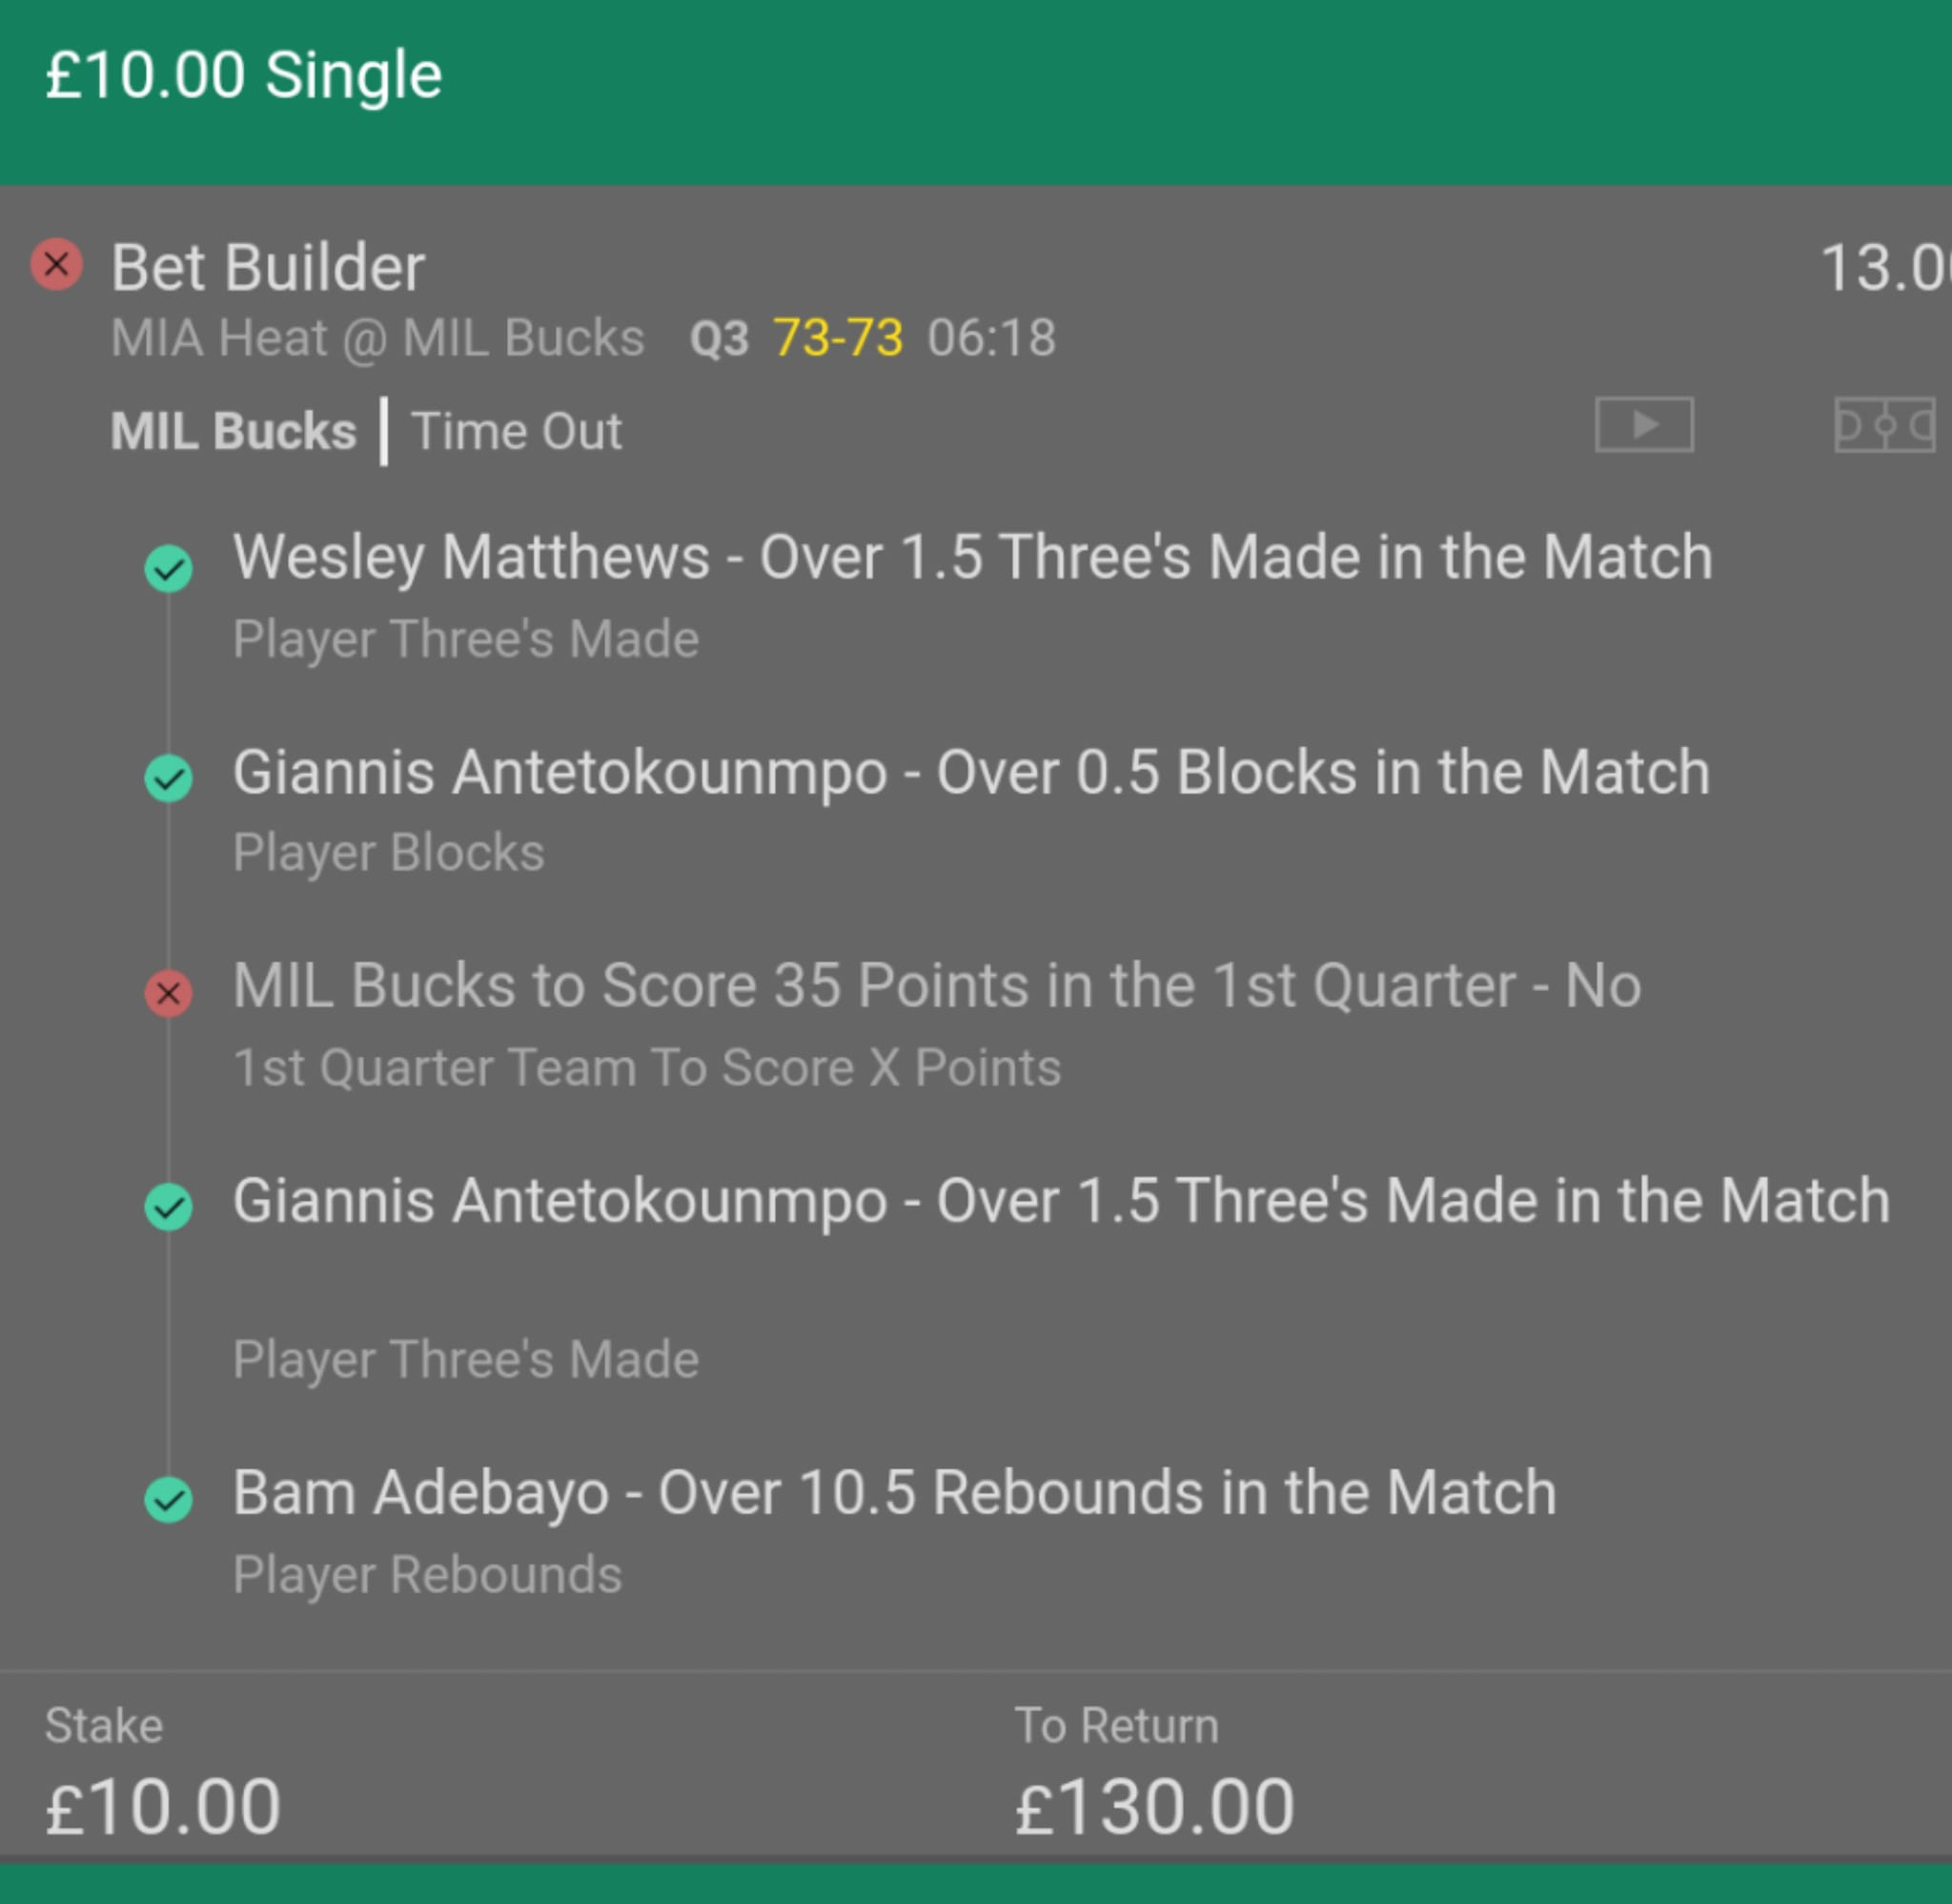The image size is (1952, 1904).
Task: Open the MIA Heat @ MIL Bucks match
Action: tap(377, 338)
